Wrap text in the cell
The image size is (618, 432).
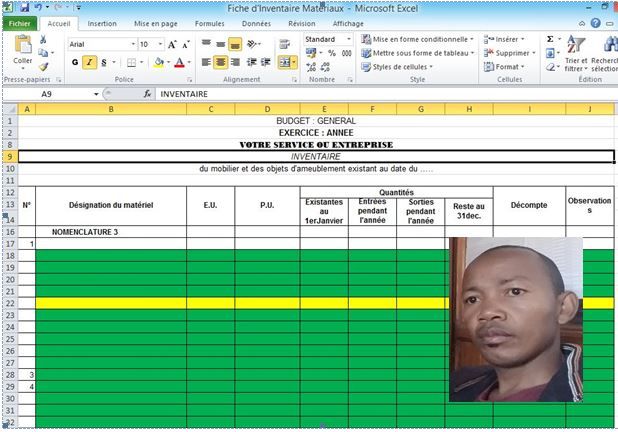(x=285, y=44)
